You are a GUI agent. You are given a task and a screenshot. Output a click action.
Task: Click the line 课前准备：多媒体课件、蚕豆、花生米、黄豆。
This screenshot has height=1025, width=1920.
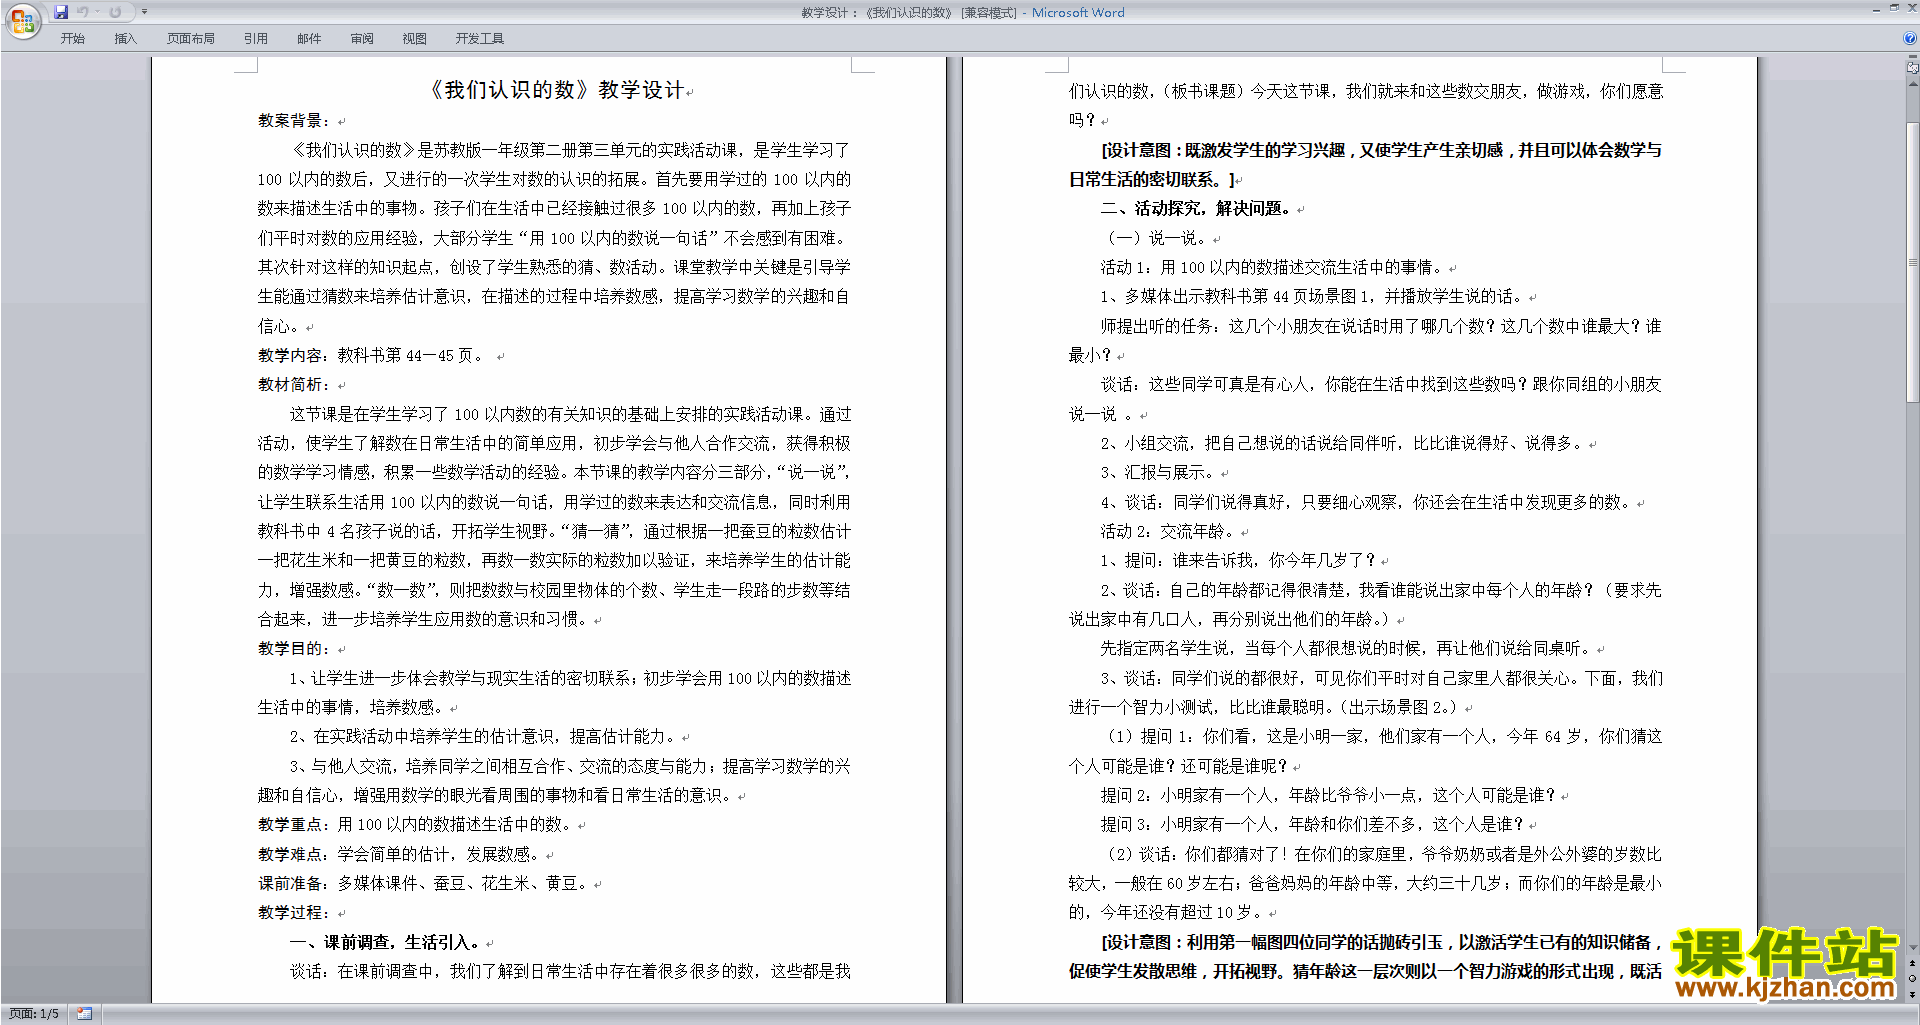pyautogui.click(x=423, y=884)
